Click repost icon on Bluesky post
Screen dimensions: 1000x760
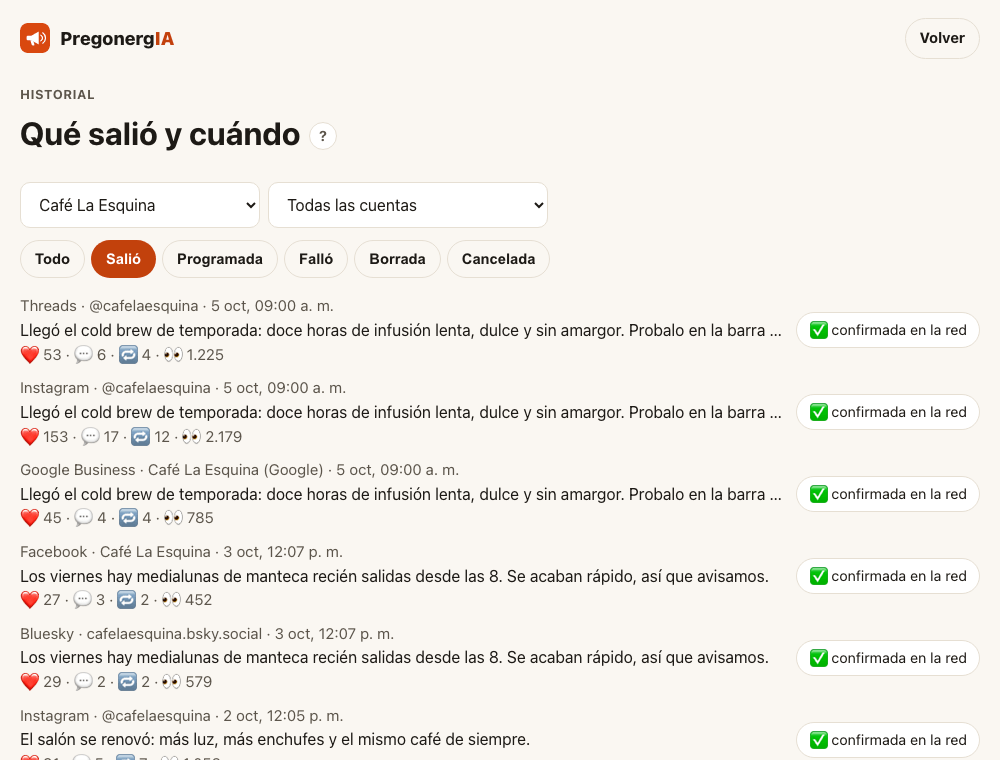[128, 682]
